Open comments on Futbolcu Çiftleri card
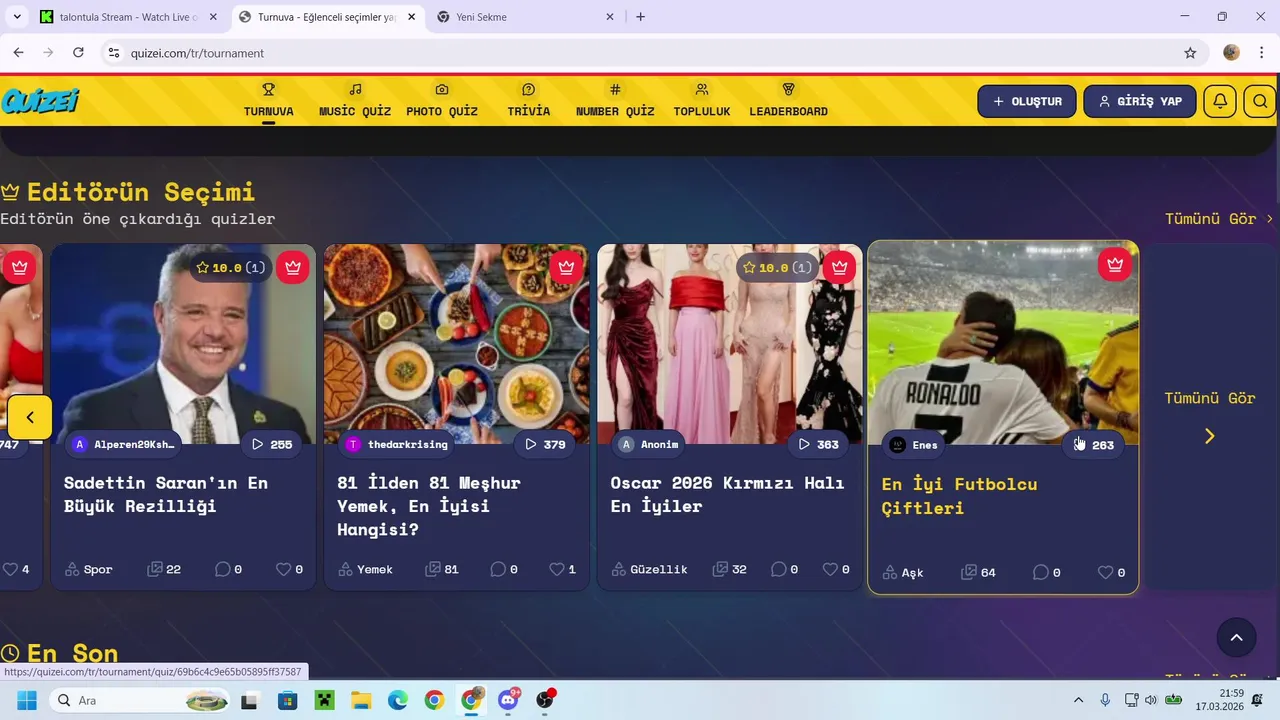Image resolution: width=1280 pixels, height=720 pixels. pyautogui.click(x=1046, y=572)
